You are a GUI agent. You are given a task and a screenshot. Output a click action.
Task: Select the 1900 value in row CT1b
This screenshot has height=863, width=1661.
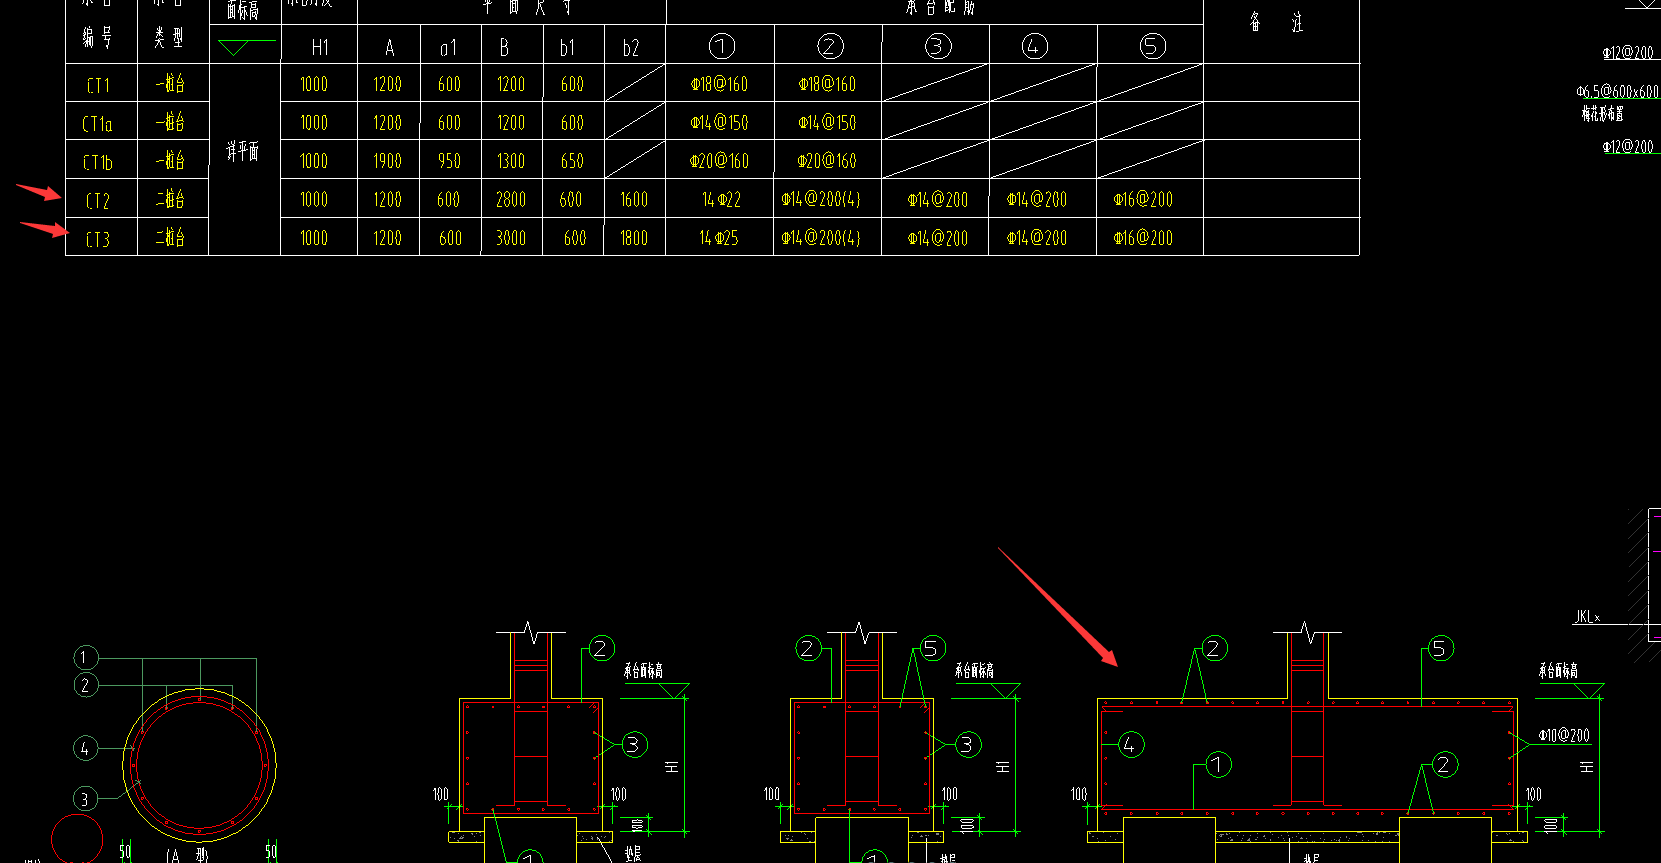(x=387, y=161)
